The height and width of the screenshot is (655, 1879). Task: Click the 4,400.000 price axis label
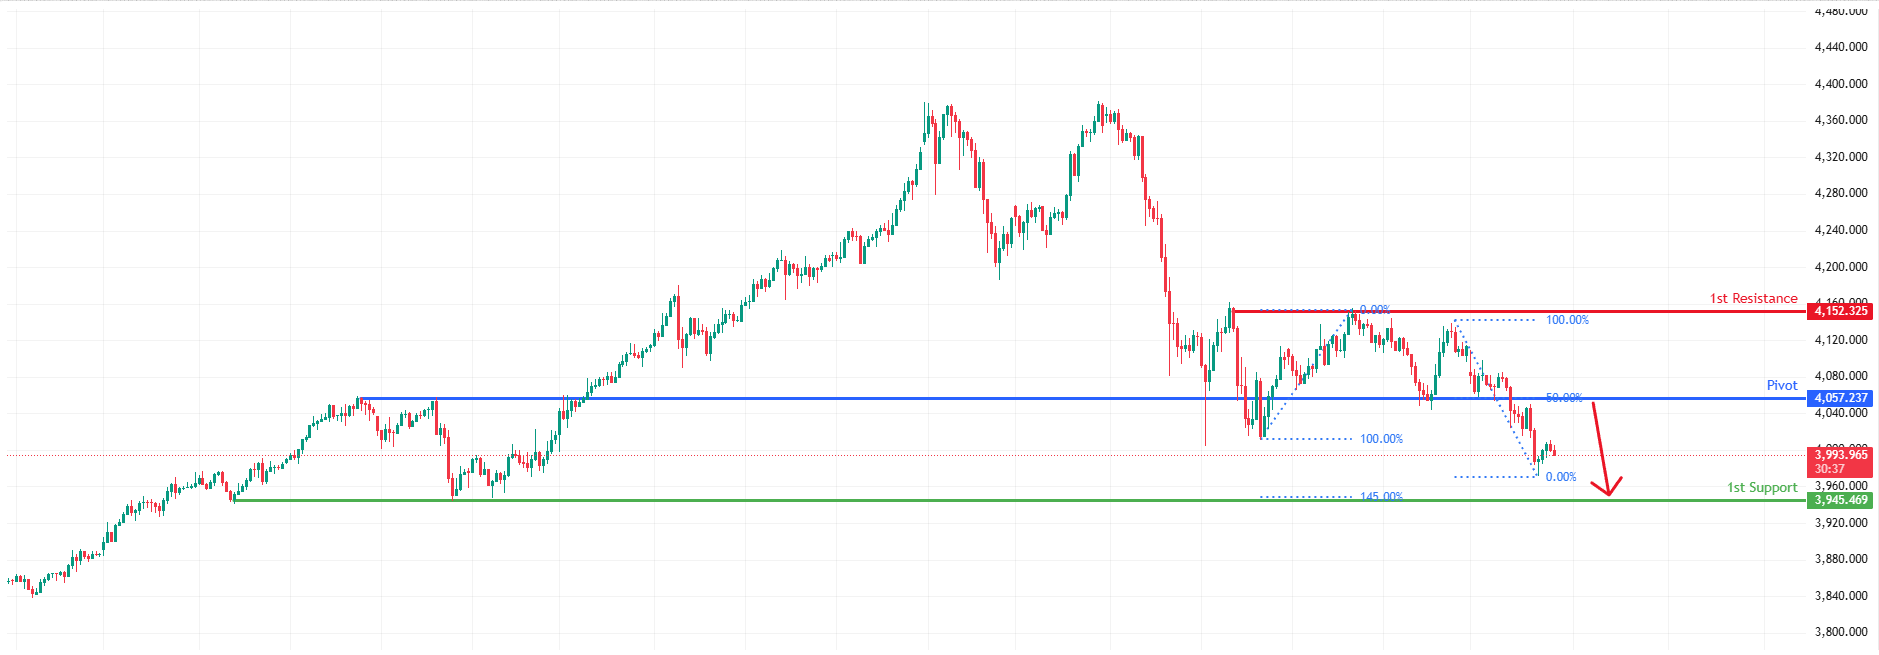point(1840,83)
